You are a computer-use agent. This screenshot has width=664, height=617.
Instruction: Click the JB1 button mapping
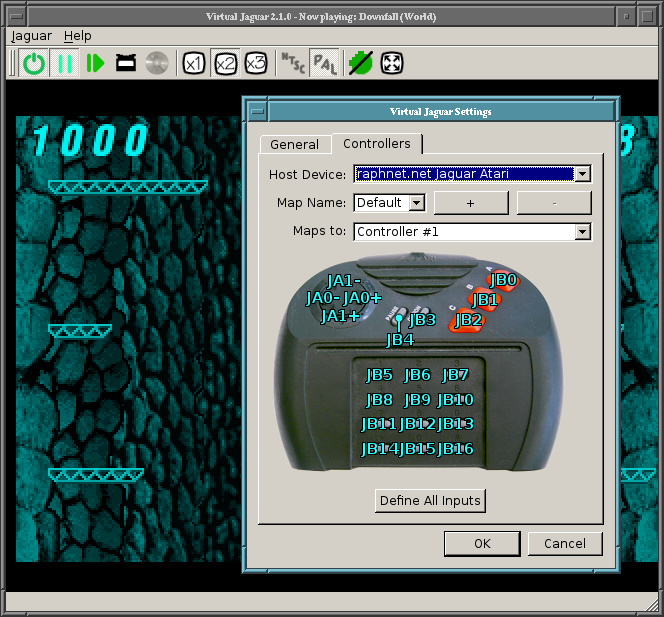[x=485, y=300]
